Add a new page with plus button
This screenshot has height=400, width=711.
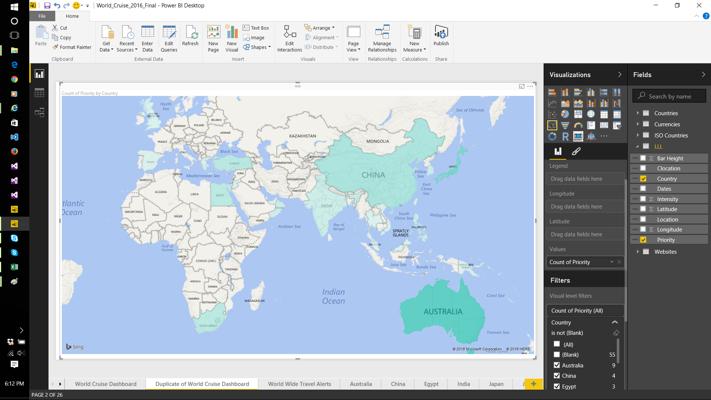(533, 384)
